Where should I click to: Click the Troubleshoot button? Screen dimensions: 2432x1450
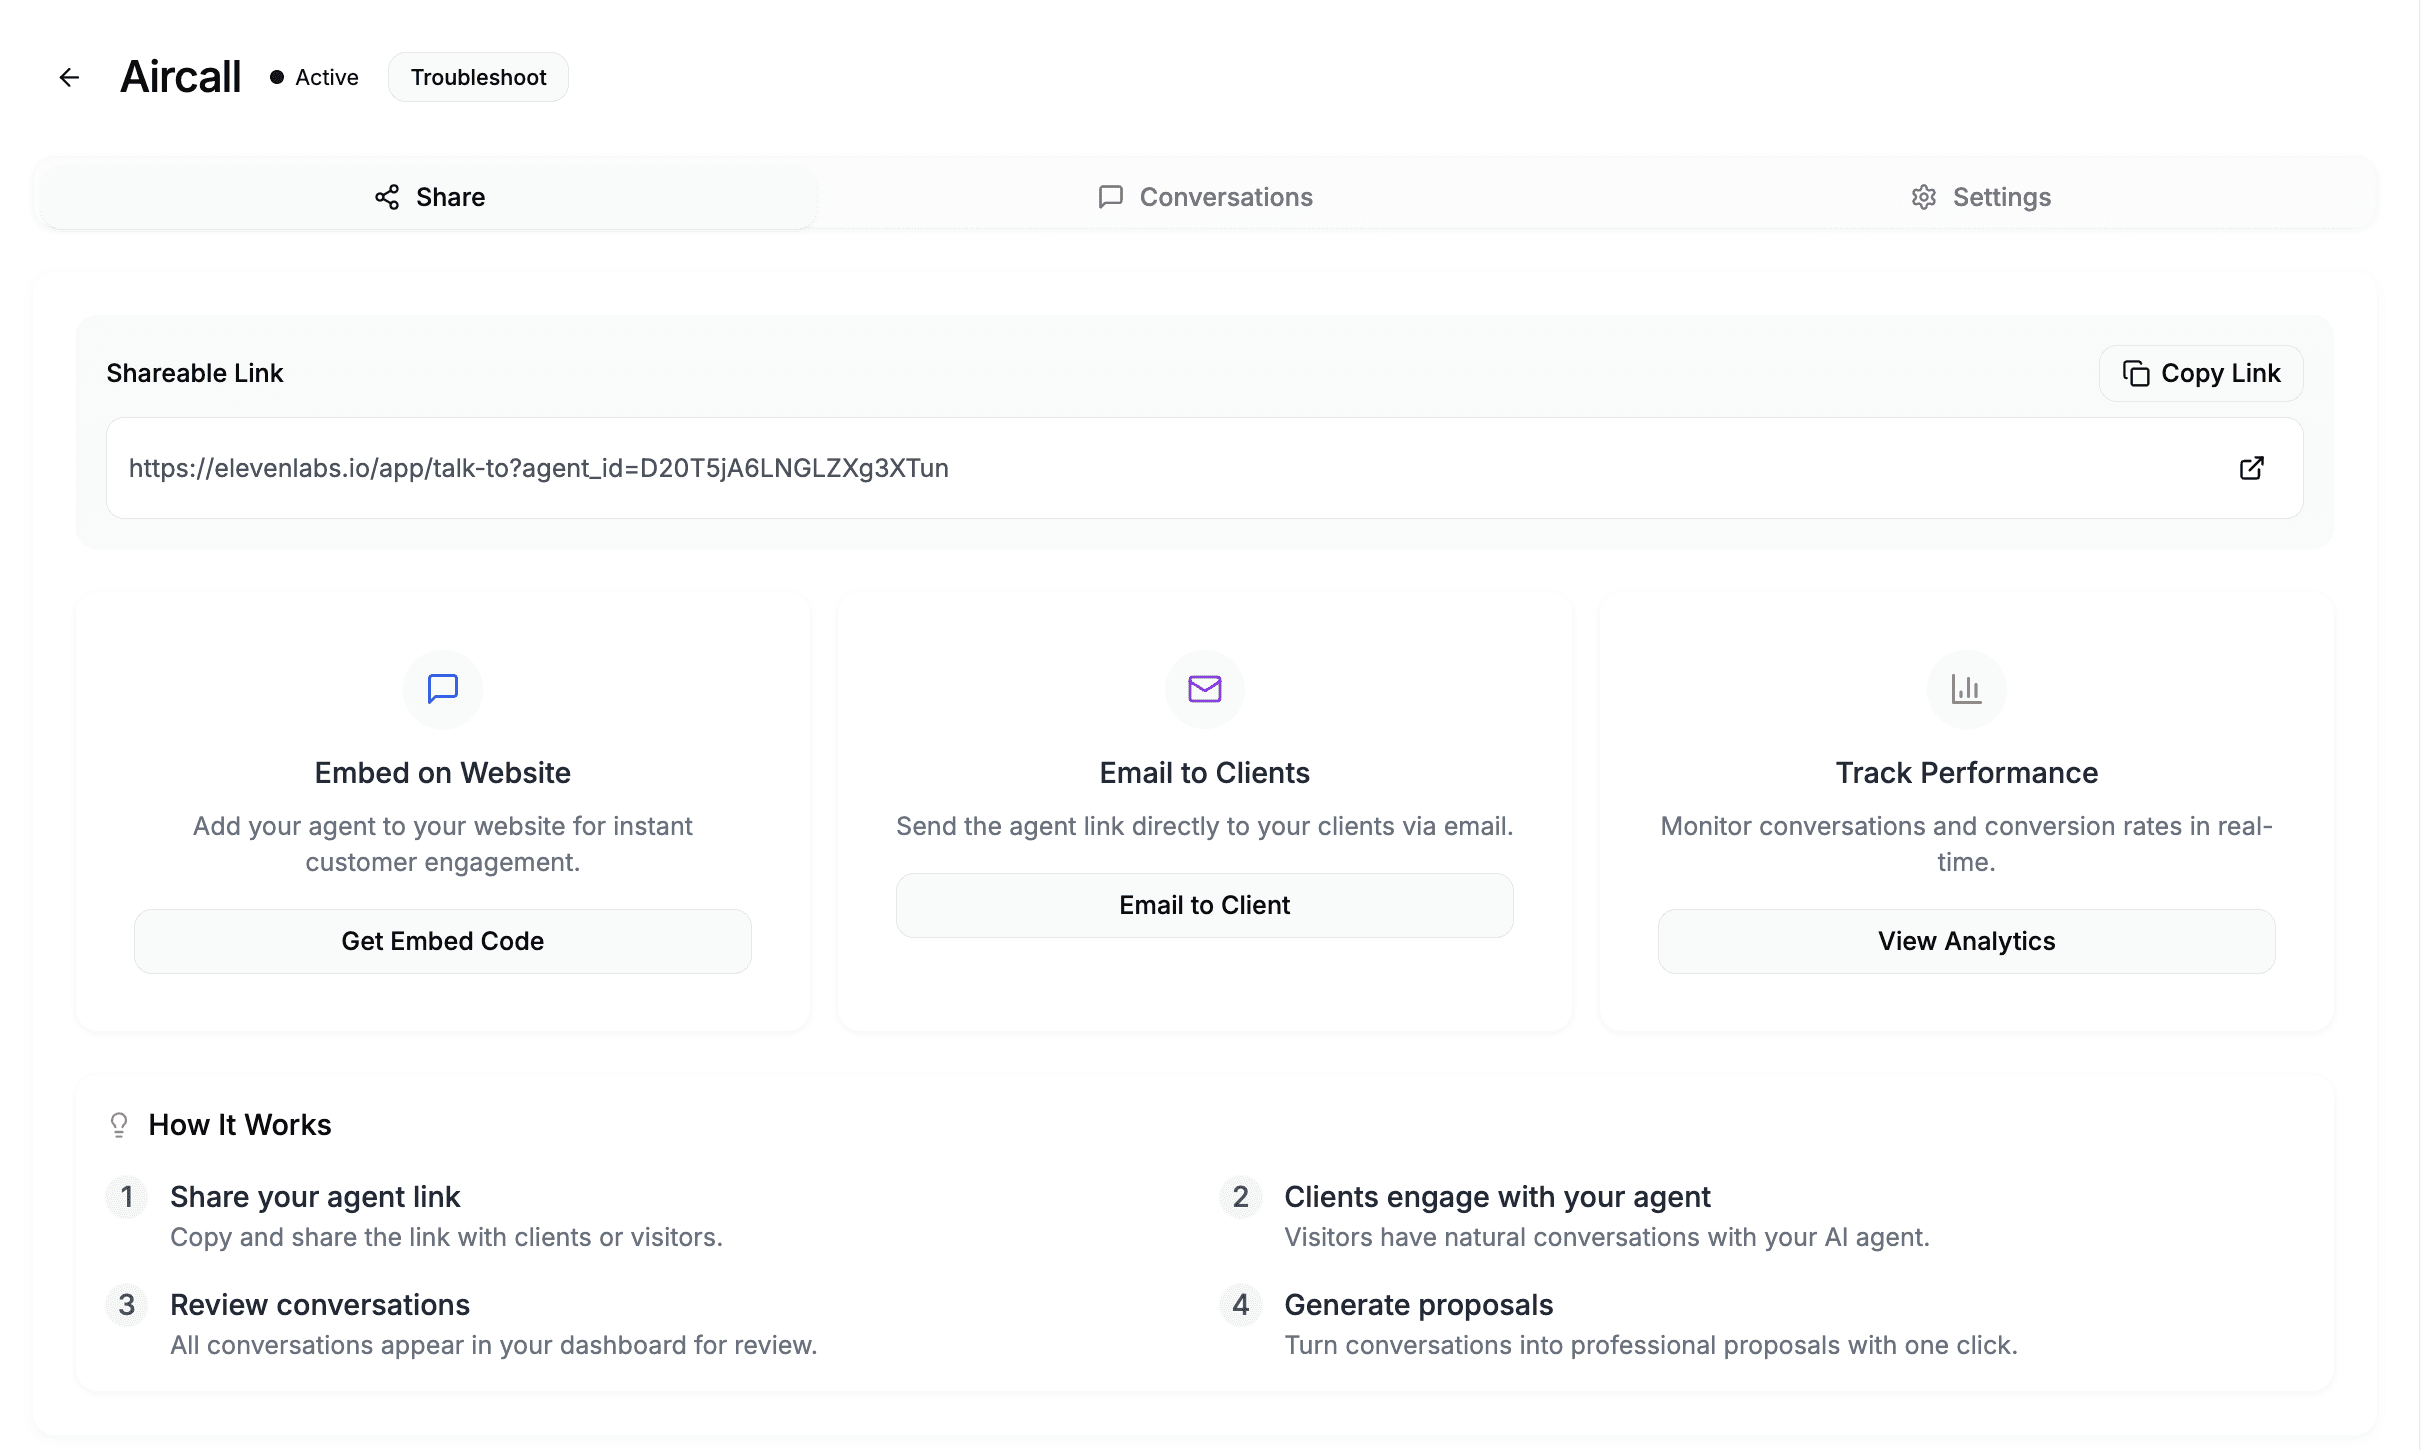tap(478, 77)
